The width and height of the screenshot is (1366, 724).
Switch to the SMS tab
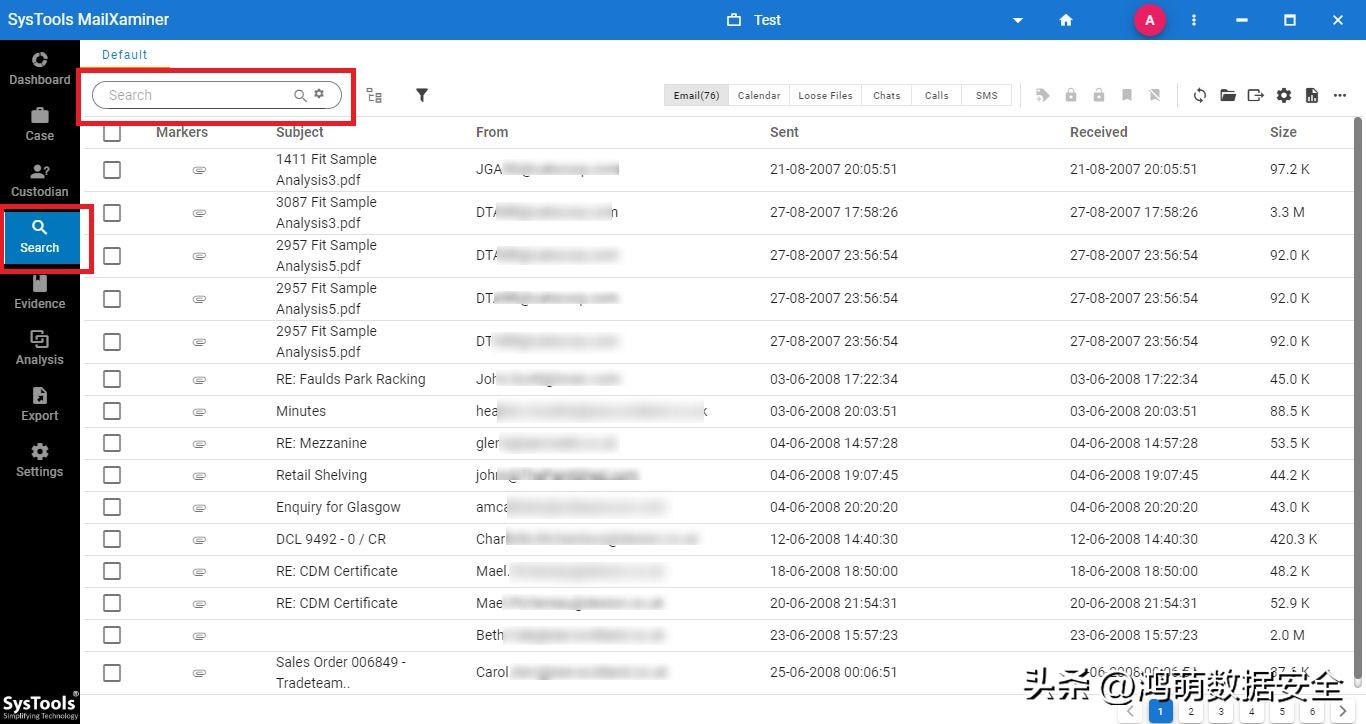[x=986, y=95]
